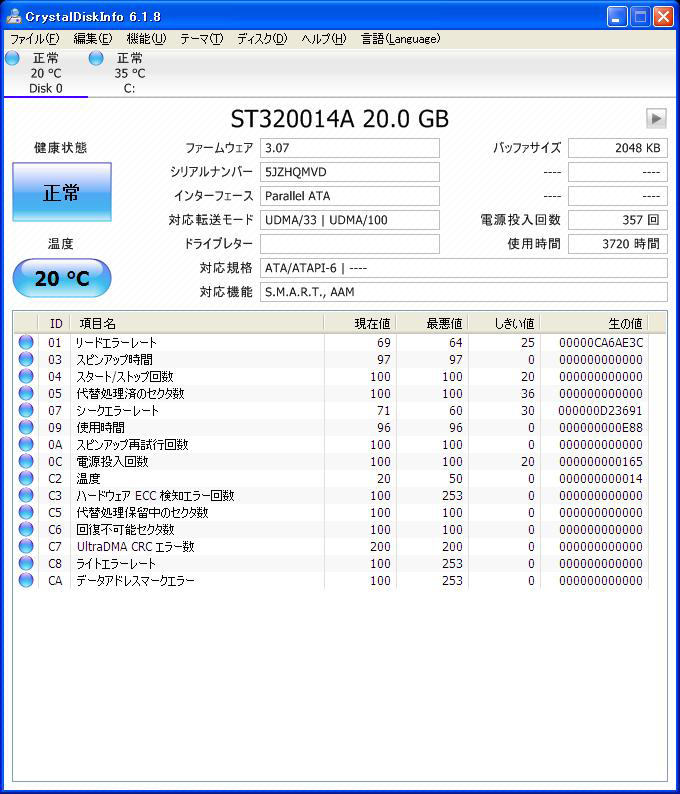Click the empty ドライブレター field
The height and width of the screenshot is (794, 680).
click(x=350, y=244)
